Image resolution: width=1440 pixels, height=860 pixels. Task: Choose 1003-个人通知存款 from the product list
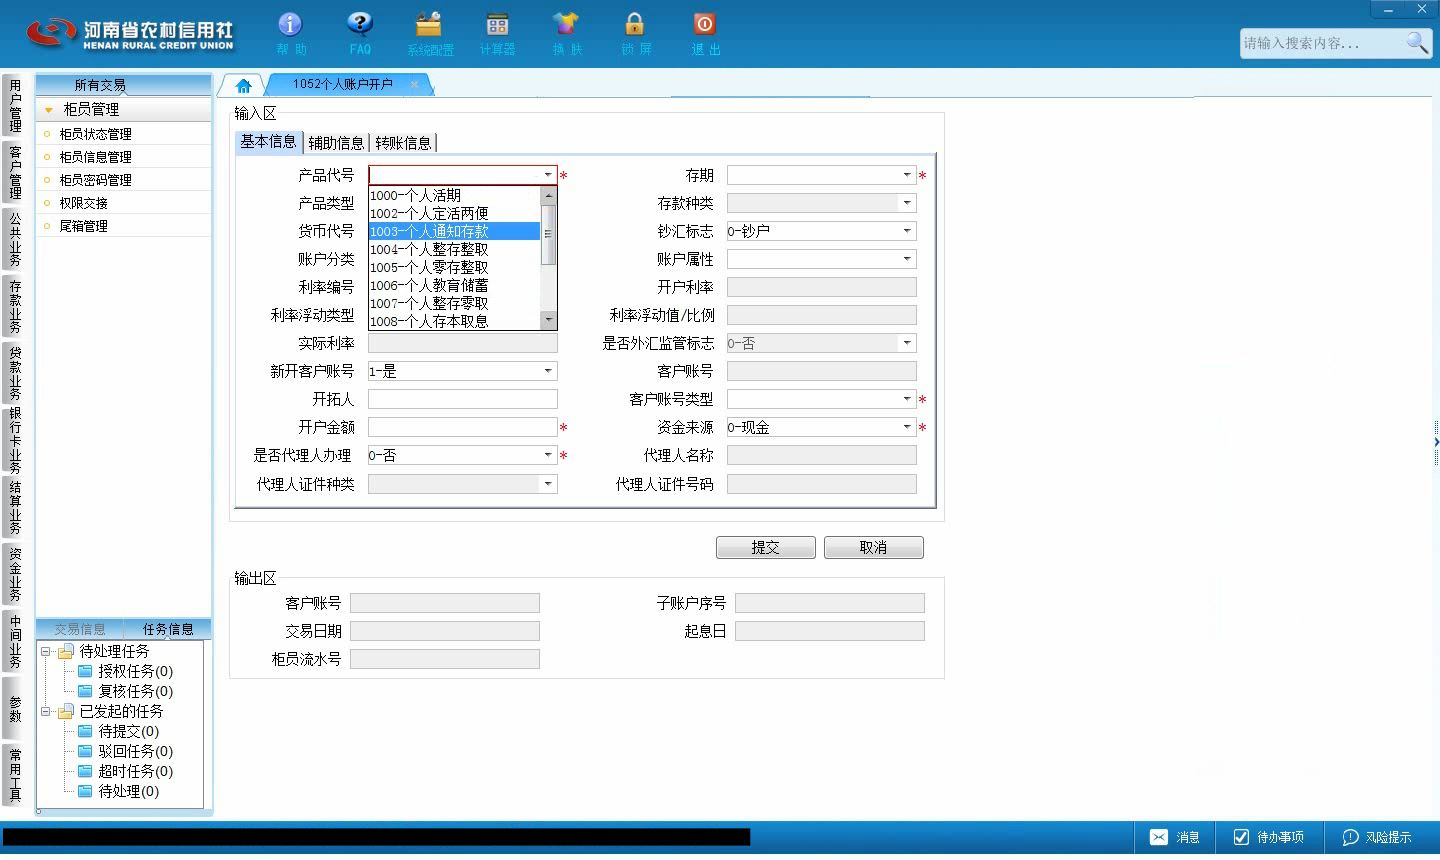454,232
